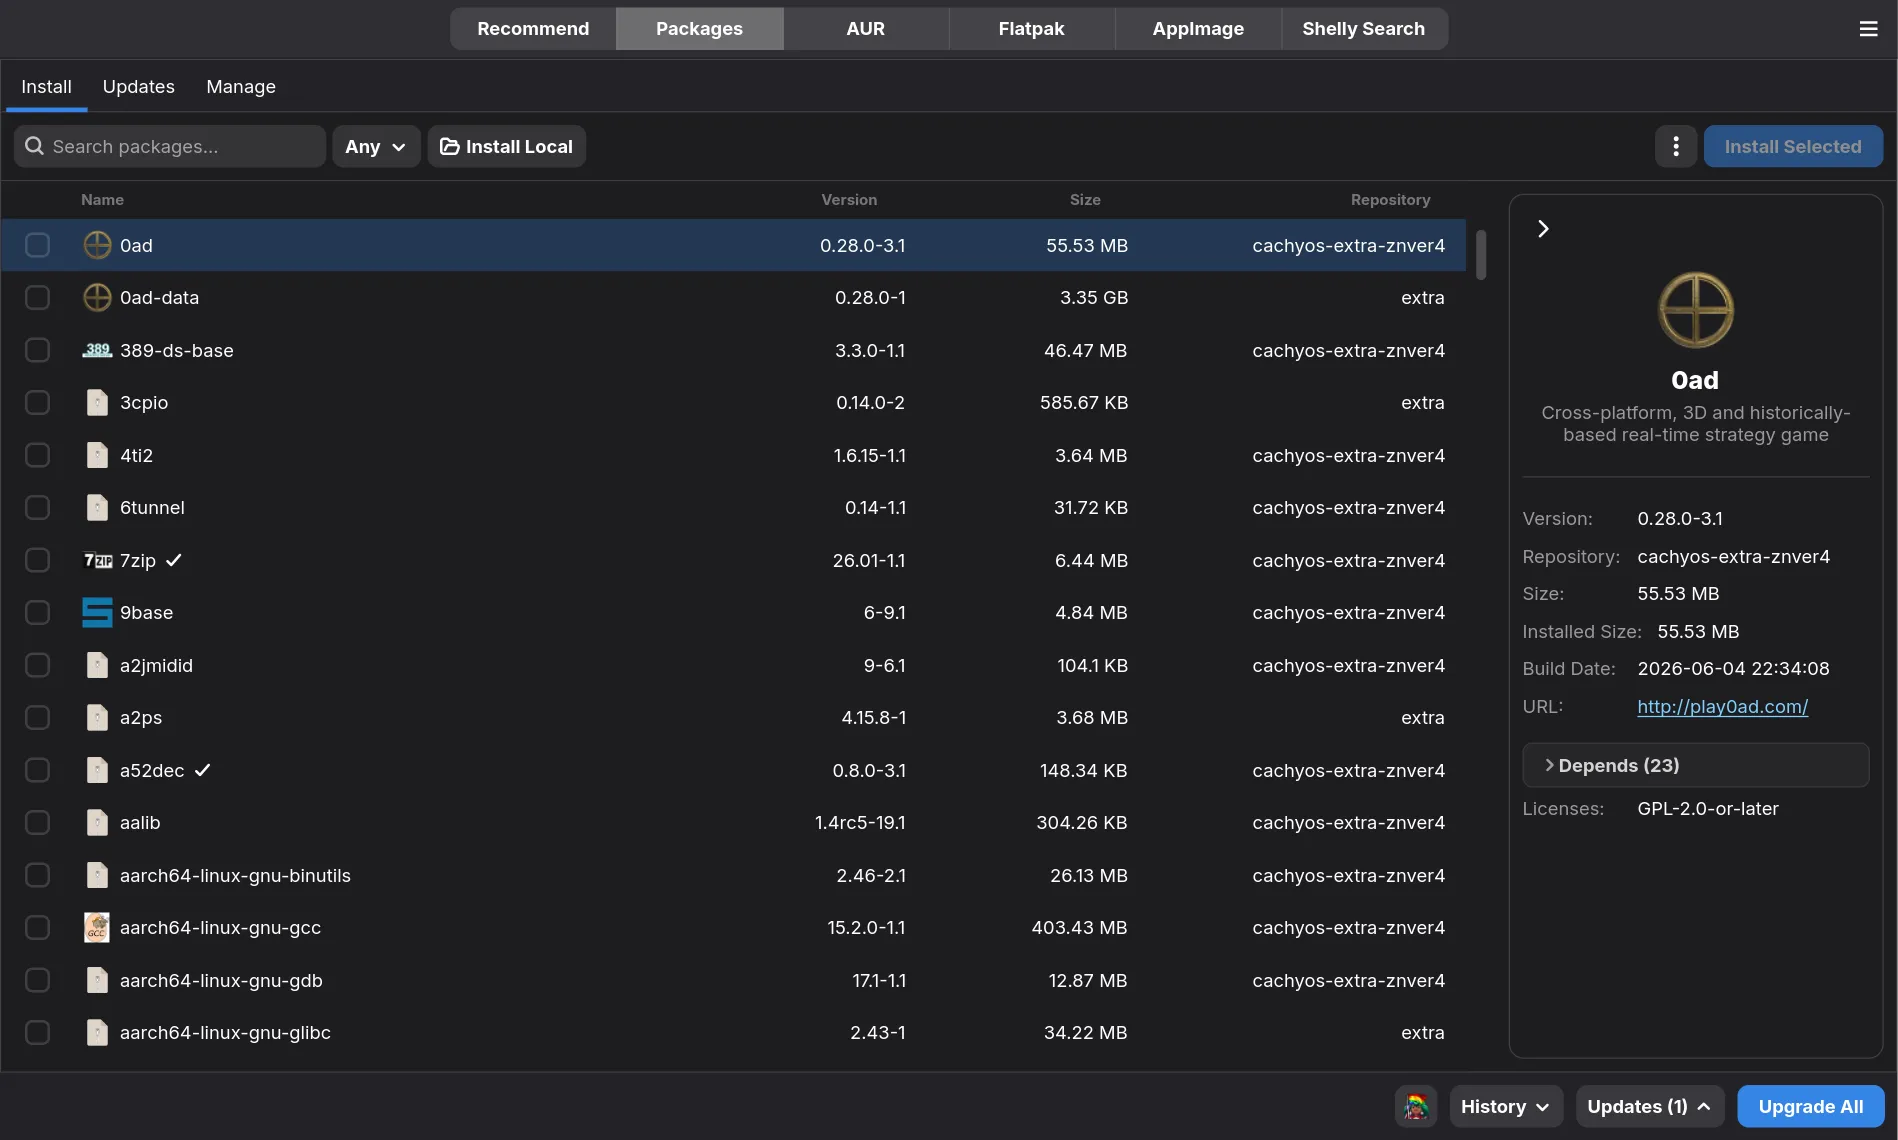Open the Manage sub-tab

[241, 87]
